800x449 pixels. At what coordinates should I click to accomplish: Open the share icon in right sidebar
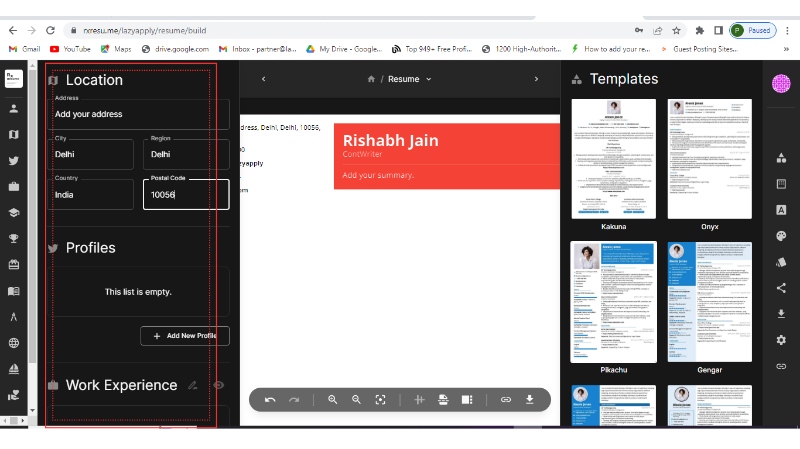(x=781, y=288)
